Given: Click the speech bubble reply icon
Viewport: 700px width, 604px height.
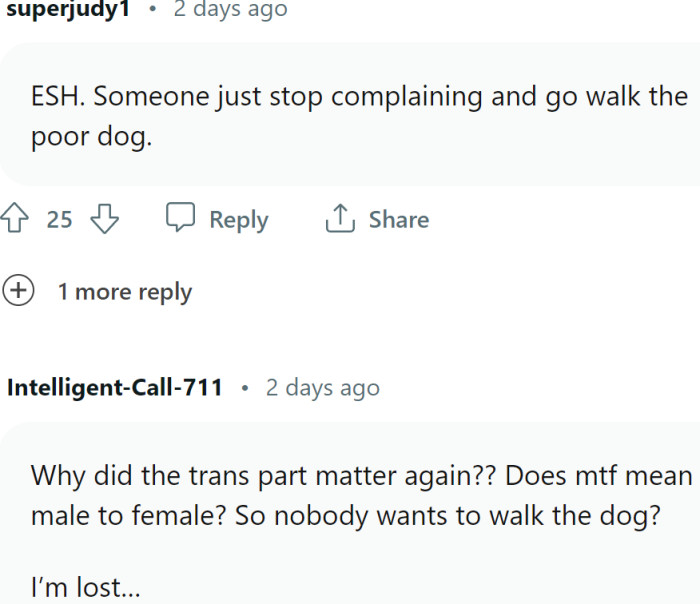Looking at the screenshot, I should point(180,219).
